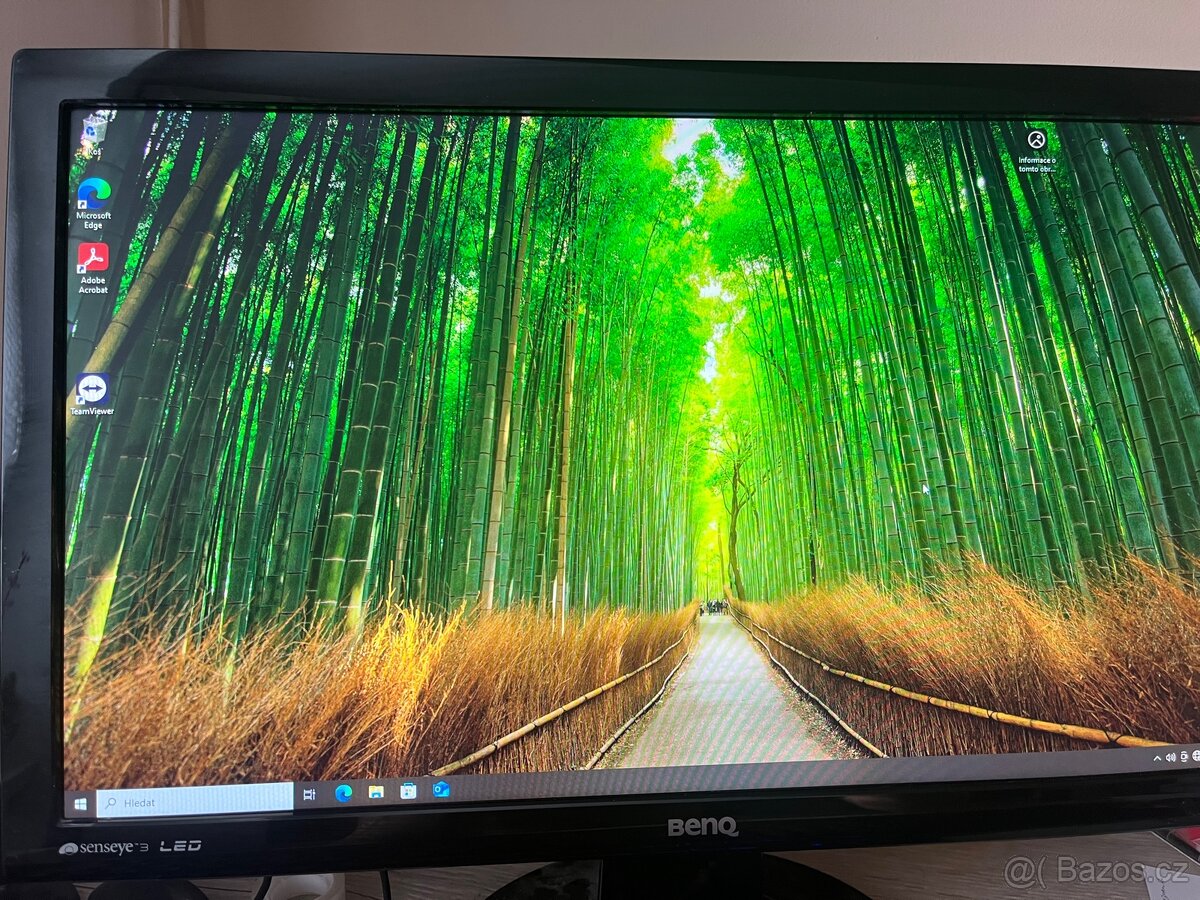Screen dimensions: 1200x900
Task: Click the Windows Spotlight camera icon
Action: coord(1036,140)
